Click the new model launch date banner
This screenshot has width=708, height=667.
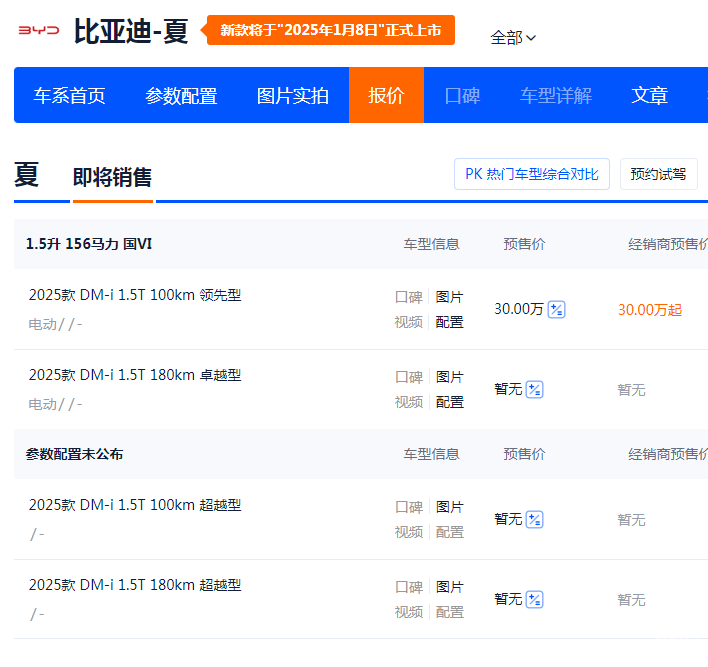331,30
